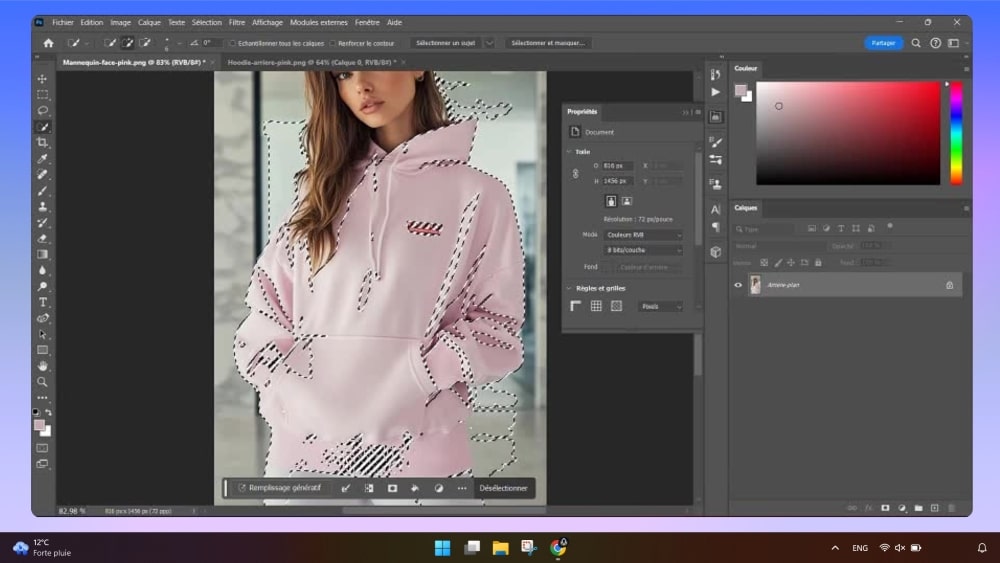Toggle the layer filter on/off dot
Screen dimensions: 1000x563
[890, 226]
